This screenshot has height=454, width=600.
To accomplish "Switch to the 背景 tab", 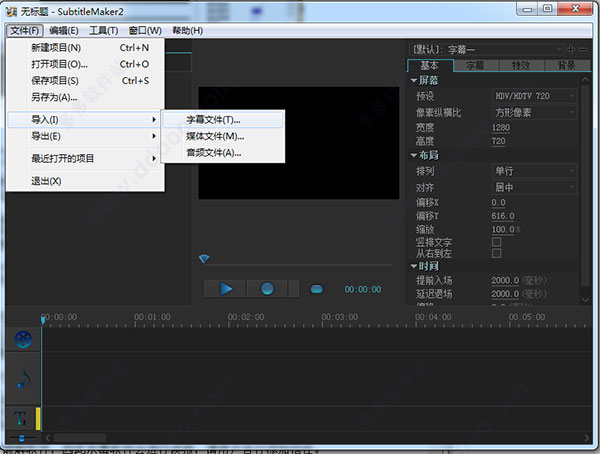I will coord(567,66).
